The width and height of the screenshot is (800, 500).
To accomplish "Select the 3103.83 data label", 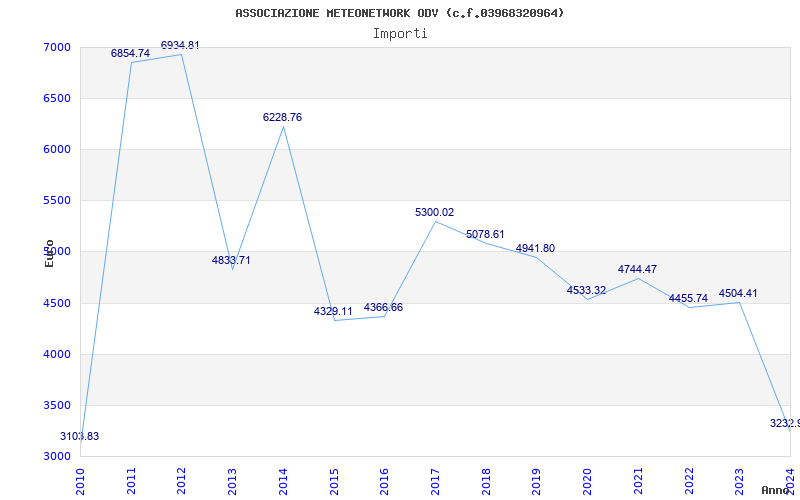I will tap(80, 436).
